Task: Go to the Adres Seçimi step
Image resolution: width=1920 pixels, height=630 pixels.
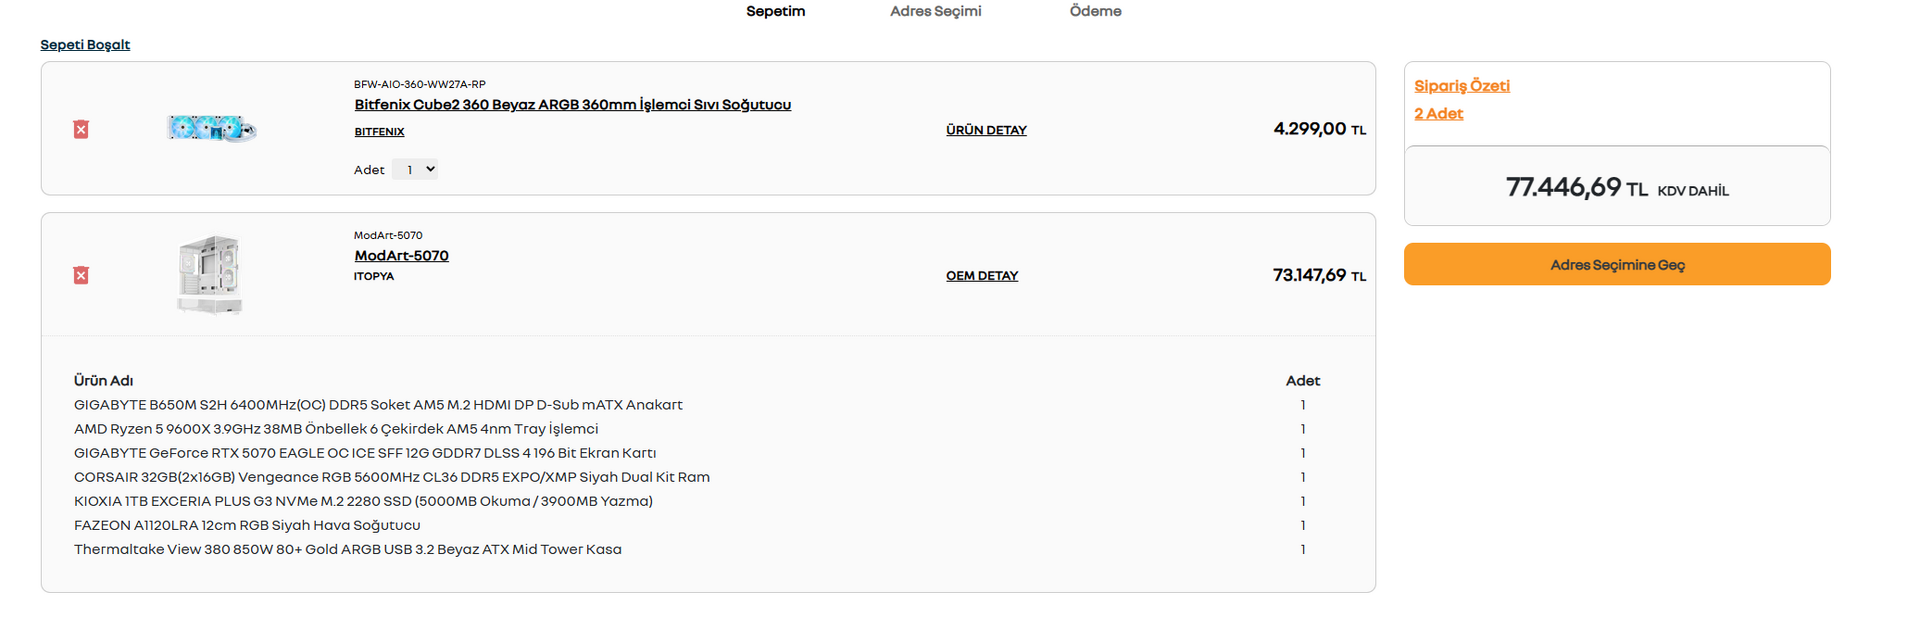Action: click(935, 11)
